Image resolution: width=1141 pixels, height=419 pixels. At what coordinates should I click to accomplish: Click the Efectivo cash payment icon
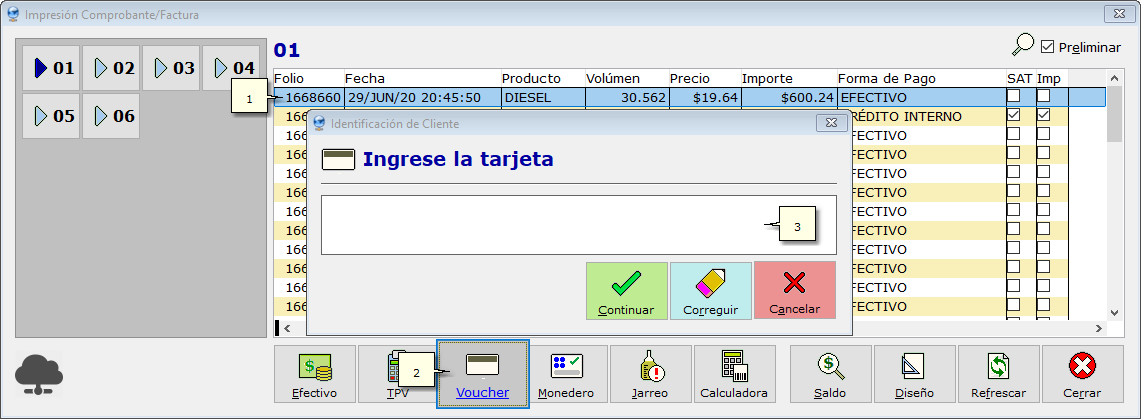[315, 375]
